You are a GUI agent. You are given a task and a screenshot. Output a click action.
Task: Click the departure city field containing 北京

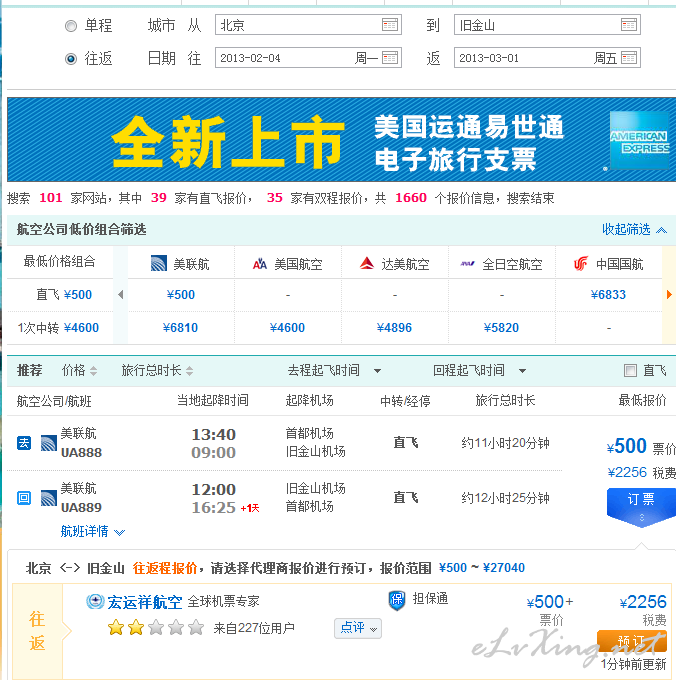coord(308,25)
